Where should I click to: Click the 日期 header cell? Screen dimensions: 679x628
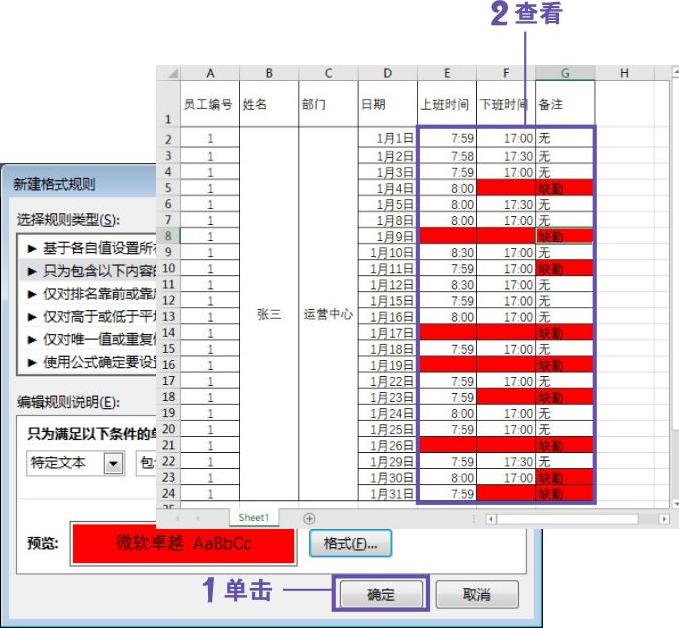(x=388, y=104)
